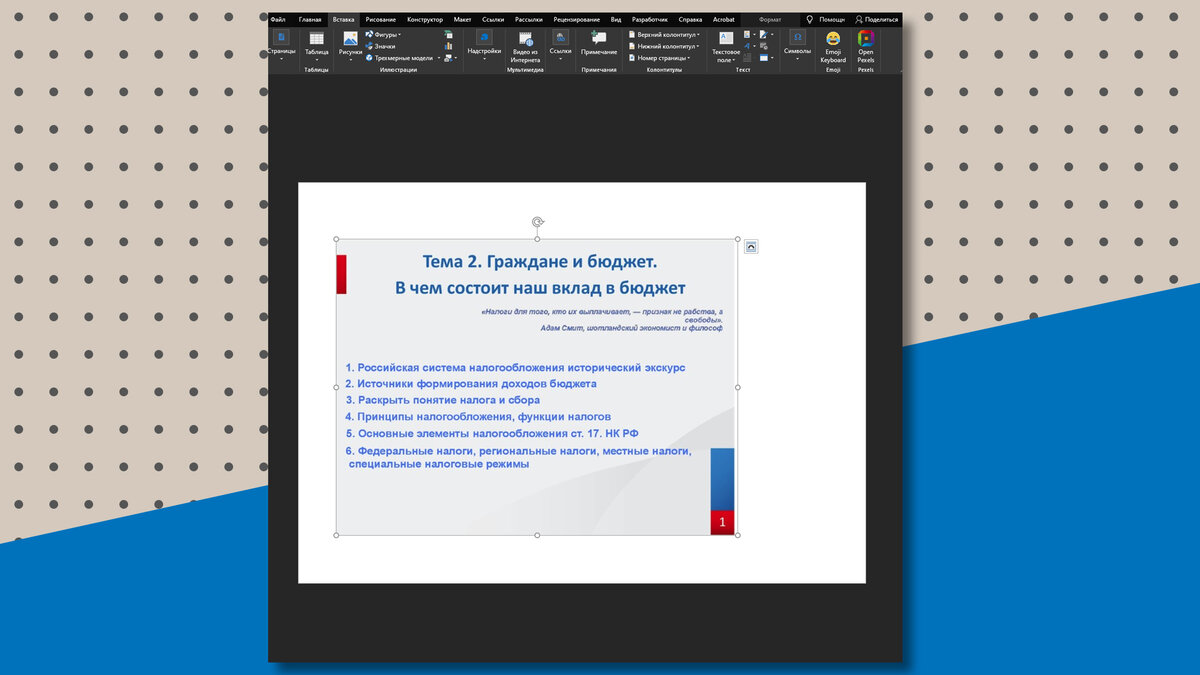This screenshot has height=675, width=1200.
Task: Open Нижний колонтитул (Footer) dropdown
Action: 664,46
